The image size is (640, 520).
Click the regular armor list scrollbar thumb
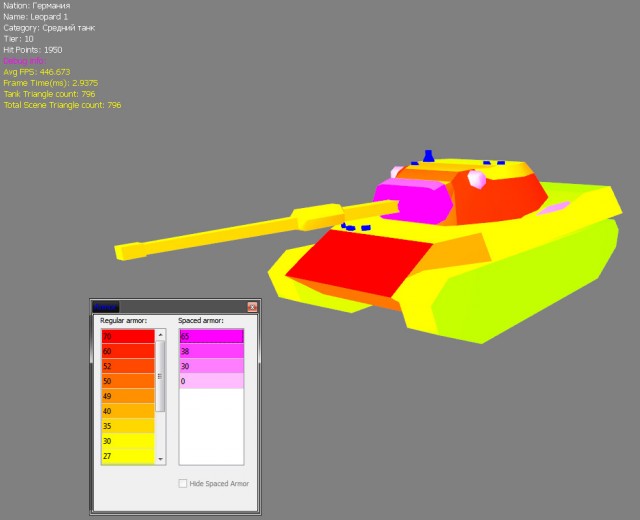point(160,376)
